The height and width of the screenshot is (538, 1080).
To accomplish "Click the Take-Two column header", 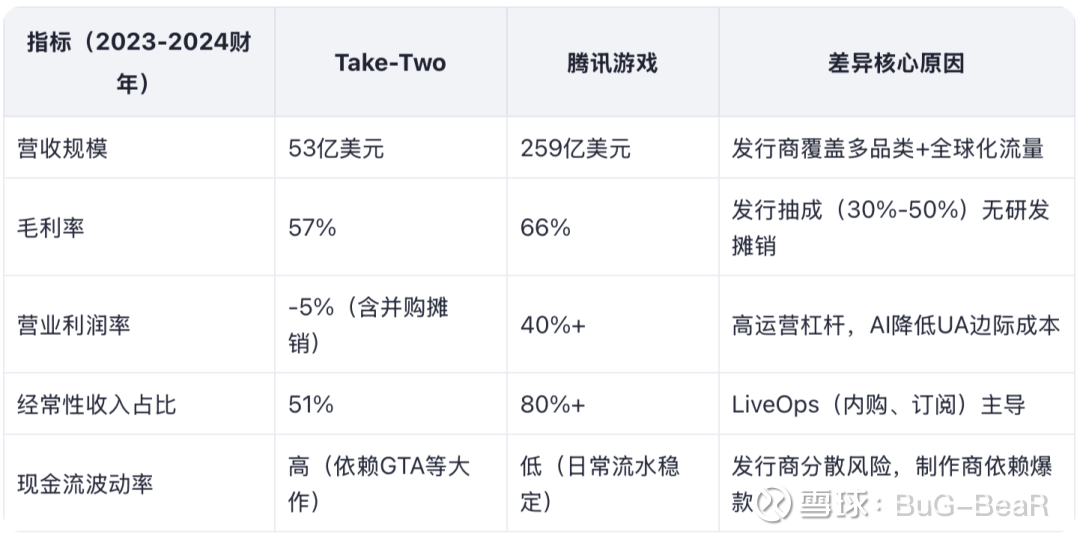I will pyautogui.click(x=391, y=63).
